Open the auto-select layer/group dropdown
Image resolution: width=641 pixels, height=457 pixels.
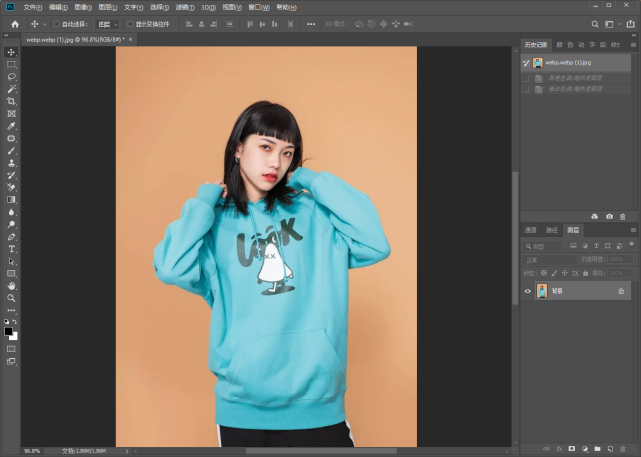(x=107, y=25)
